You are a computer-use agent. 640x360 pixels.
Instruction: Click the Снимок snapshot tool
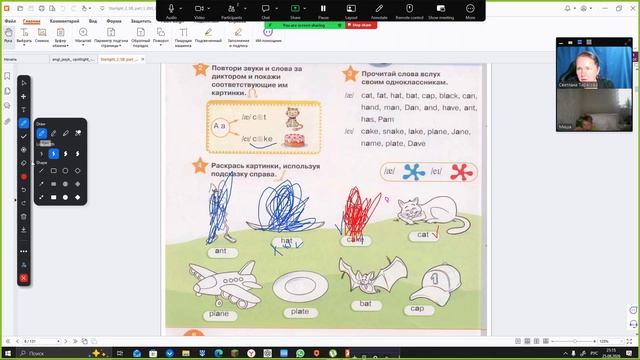[42, 36]
